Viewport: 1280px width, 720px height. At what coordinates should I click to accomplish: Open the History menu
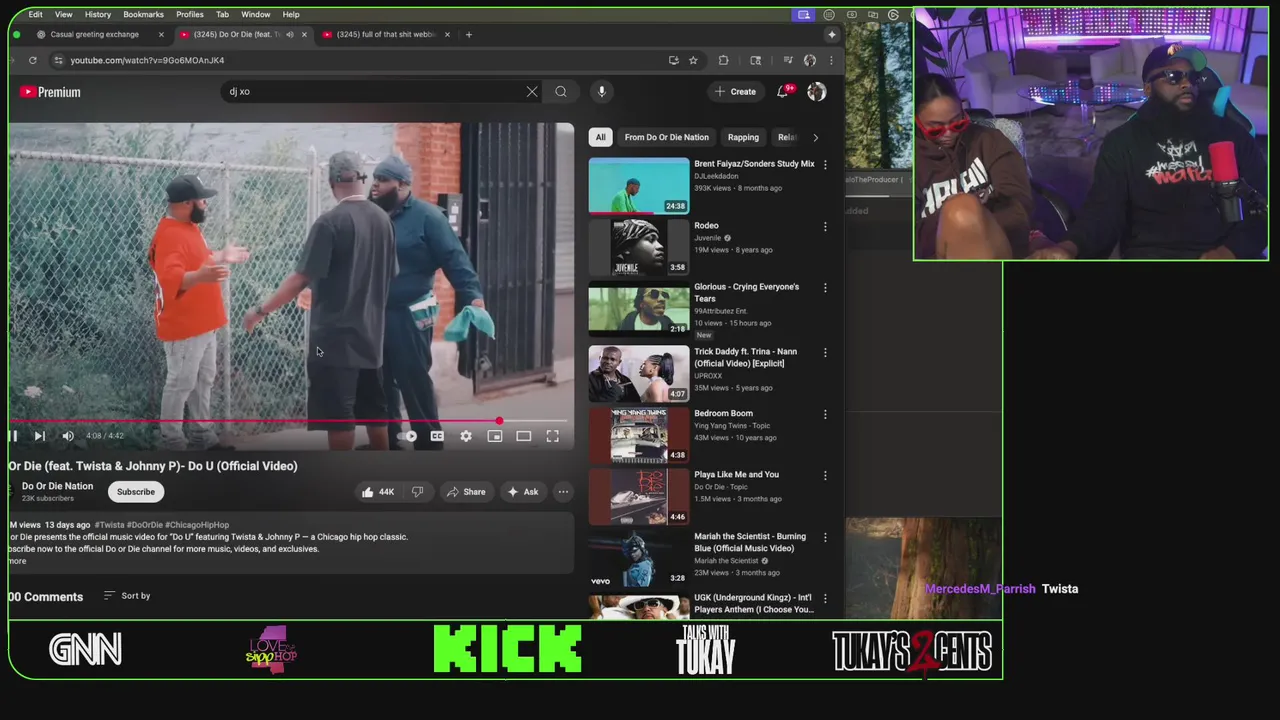tap(98, 14)
